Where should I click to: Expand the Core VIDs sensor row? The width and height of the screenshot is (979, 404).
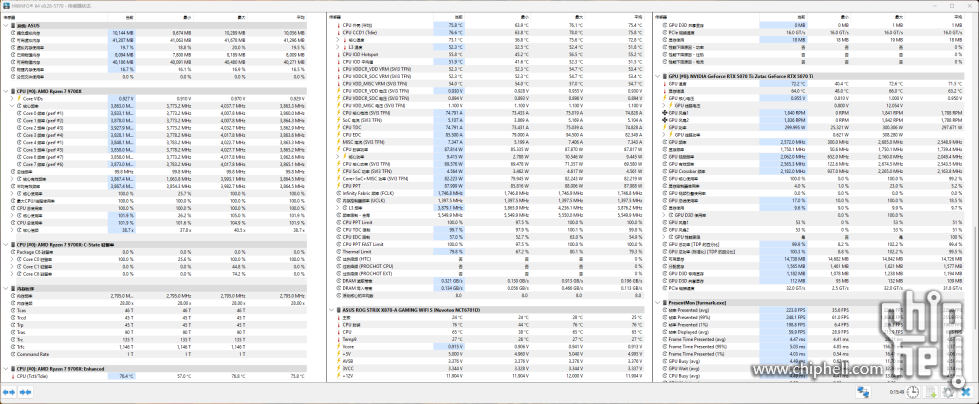pos(12,98)
